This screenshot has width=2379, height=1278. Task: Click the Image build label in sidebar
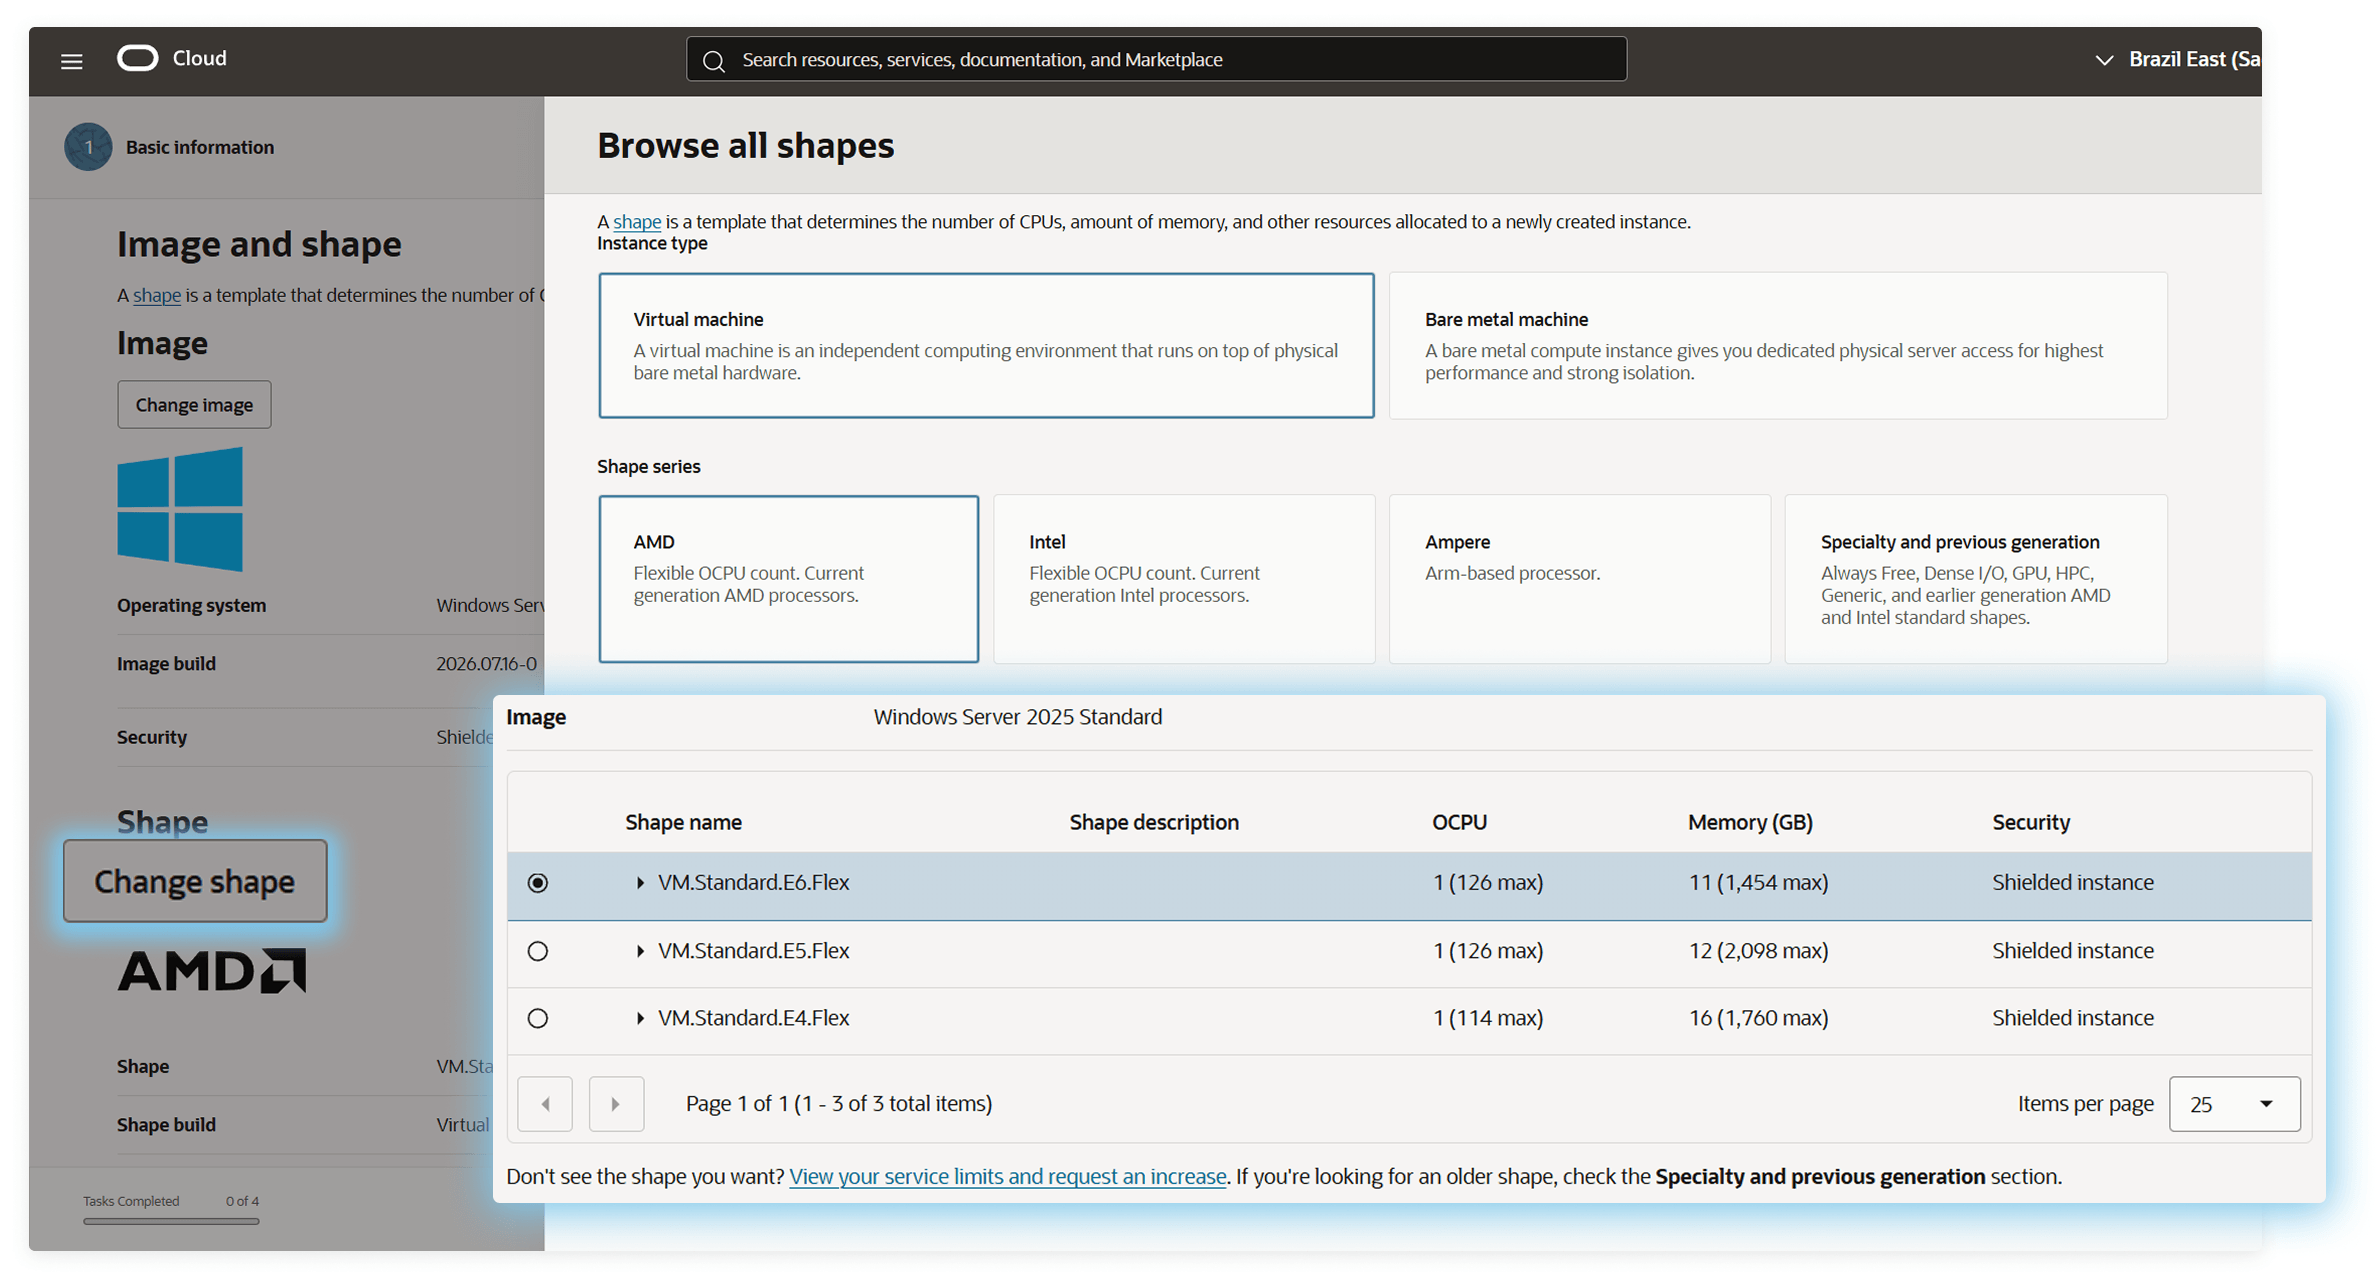(x=166, y=664)
